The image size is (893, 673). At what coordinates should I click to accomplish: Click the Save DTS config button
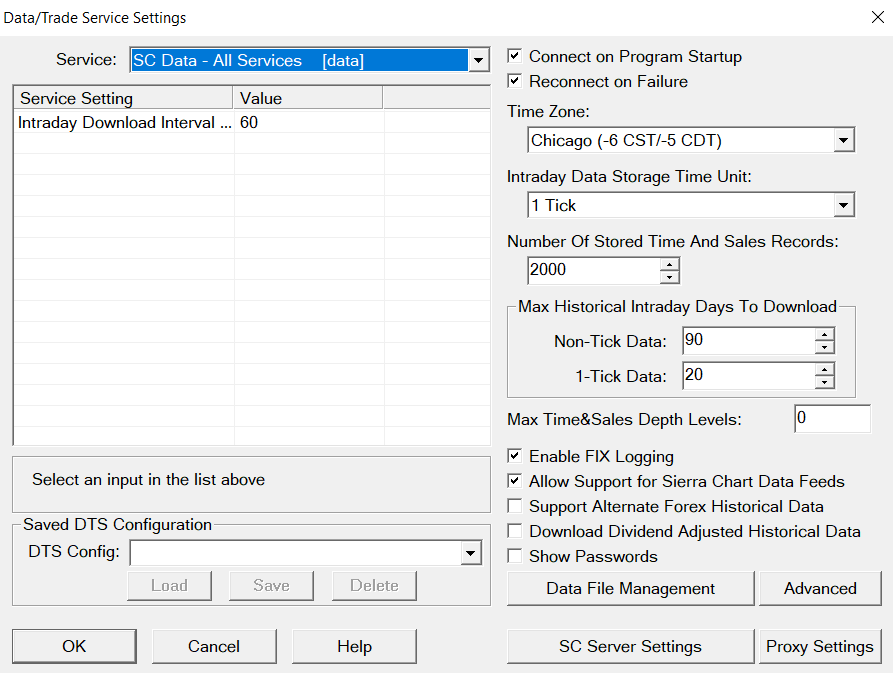271,585
